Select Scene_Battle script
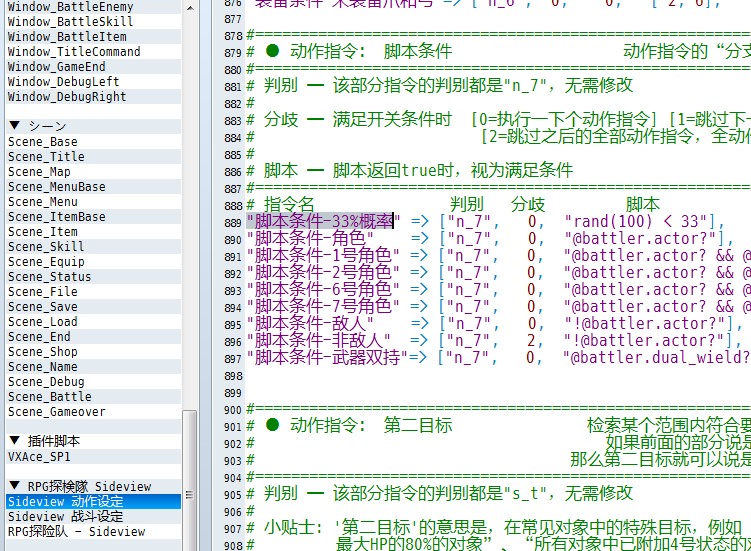 [93, 396]
